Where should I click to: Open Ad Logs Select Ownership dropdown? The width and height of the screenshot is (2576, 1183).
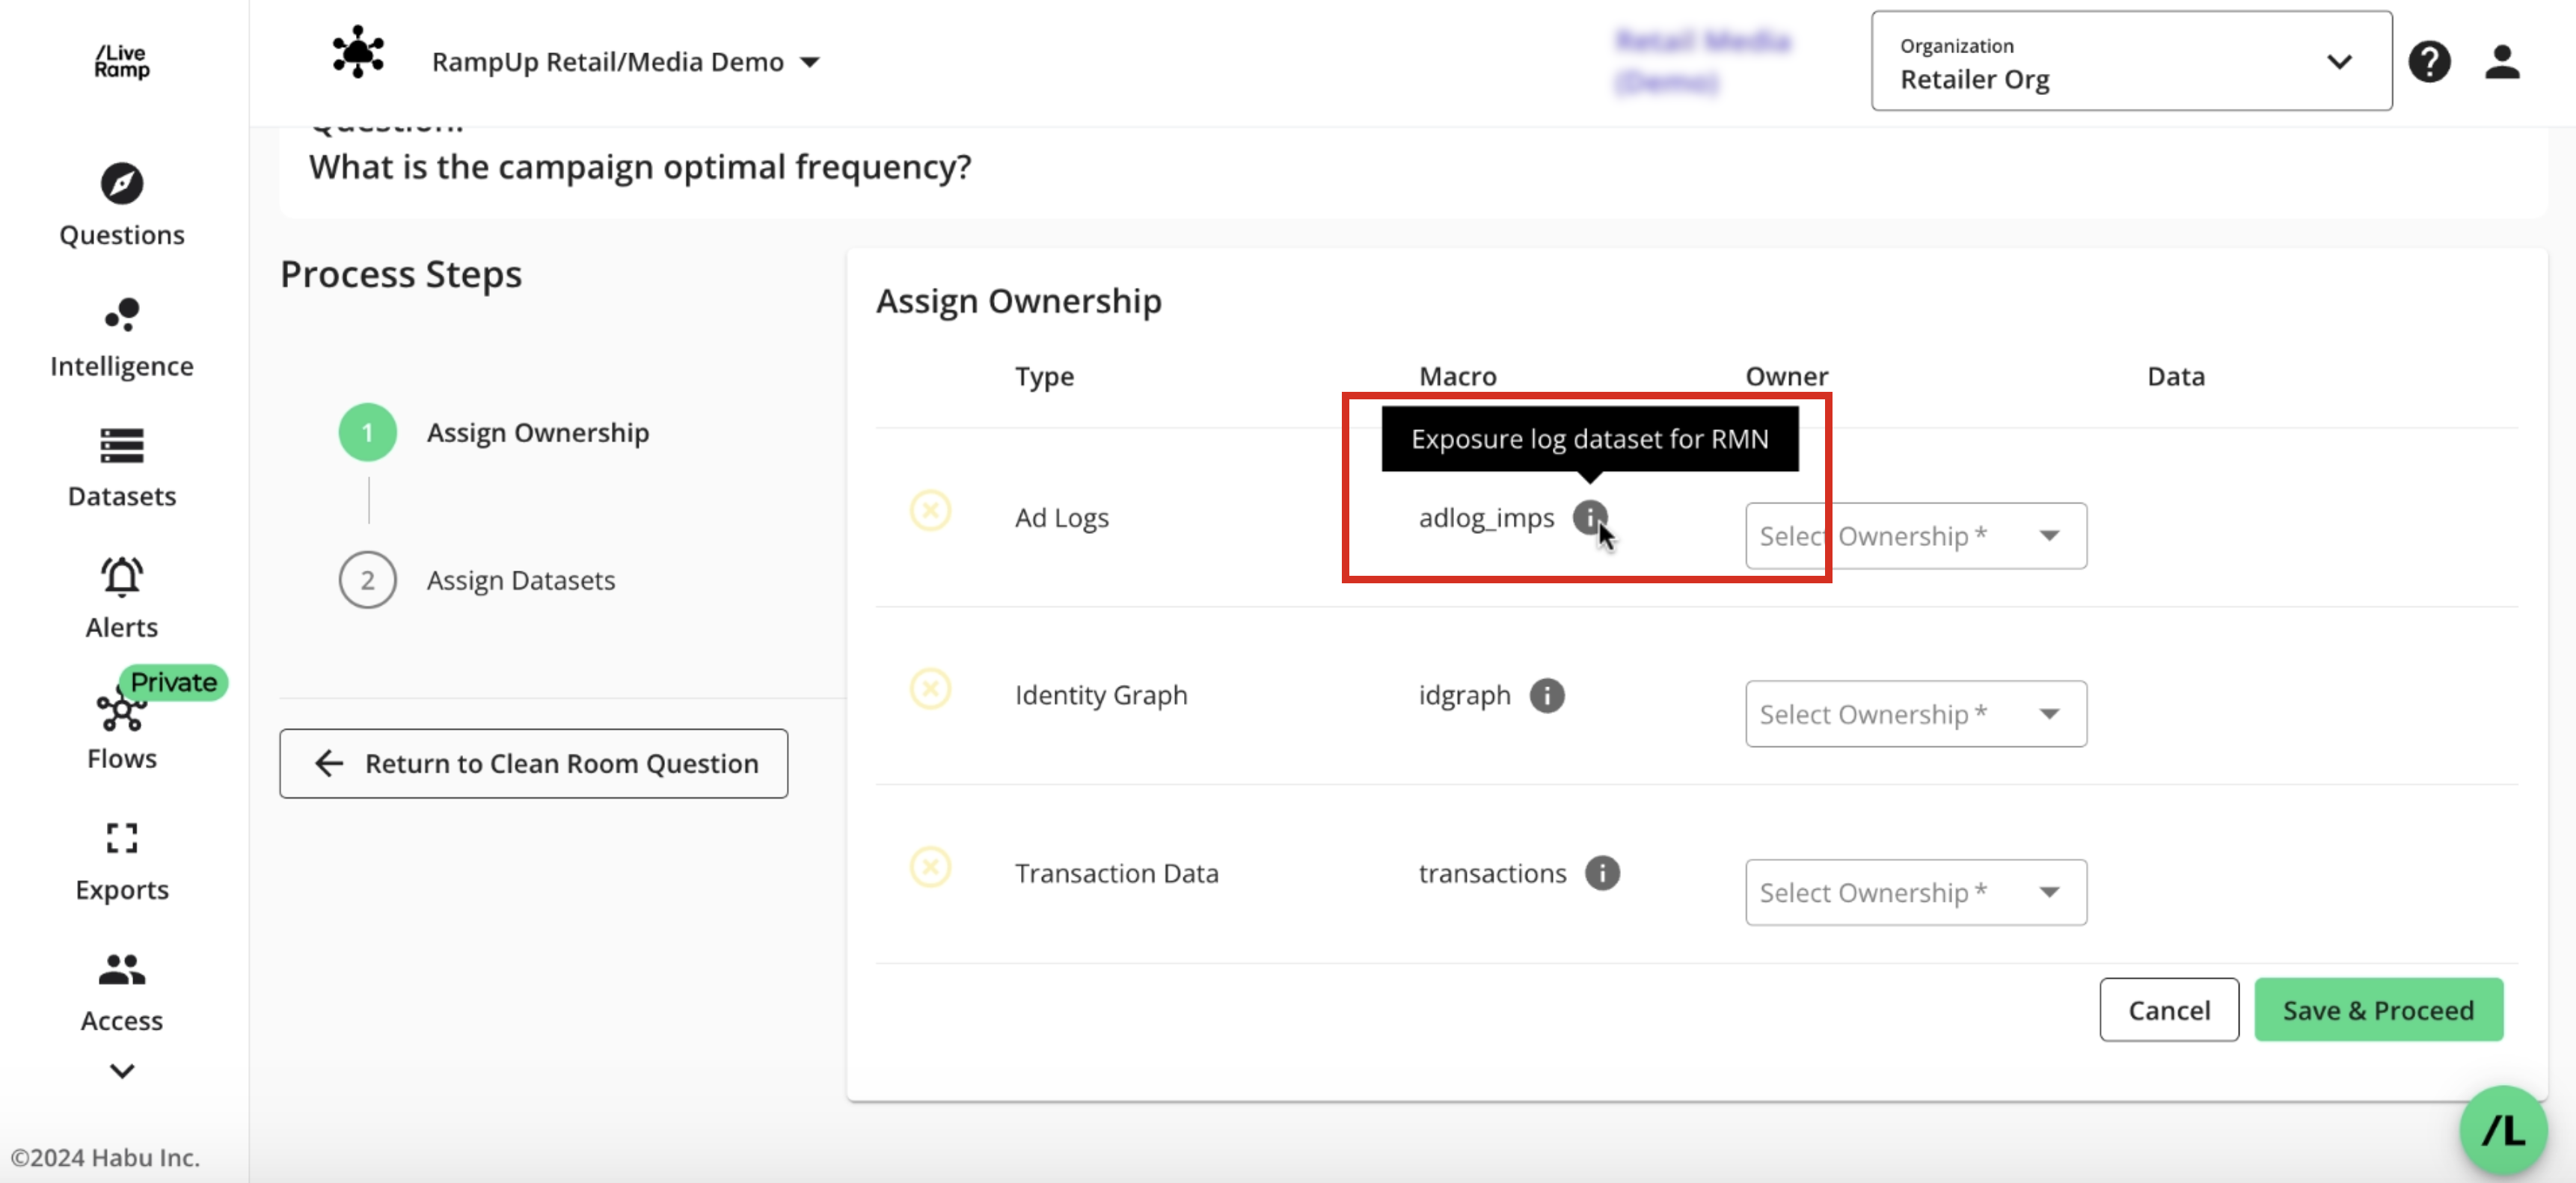(x=1915, y=536)
